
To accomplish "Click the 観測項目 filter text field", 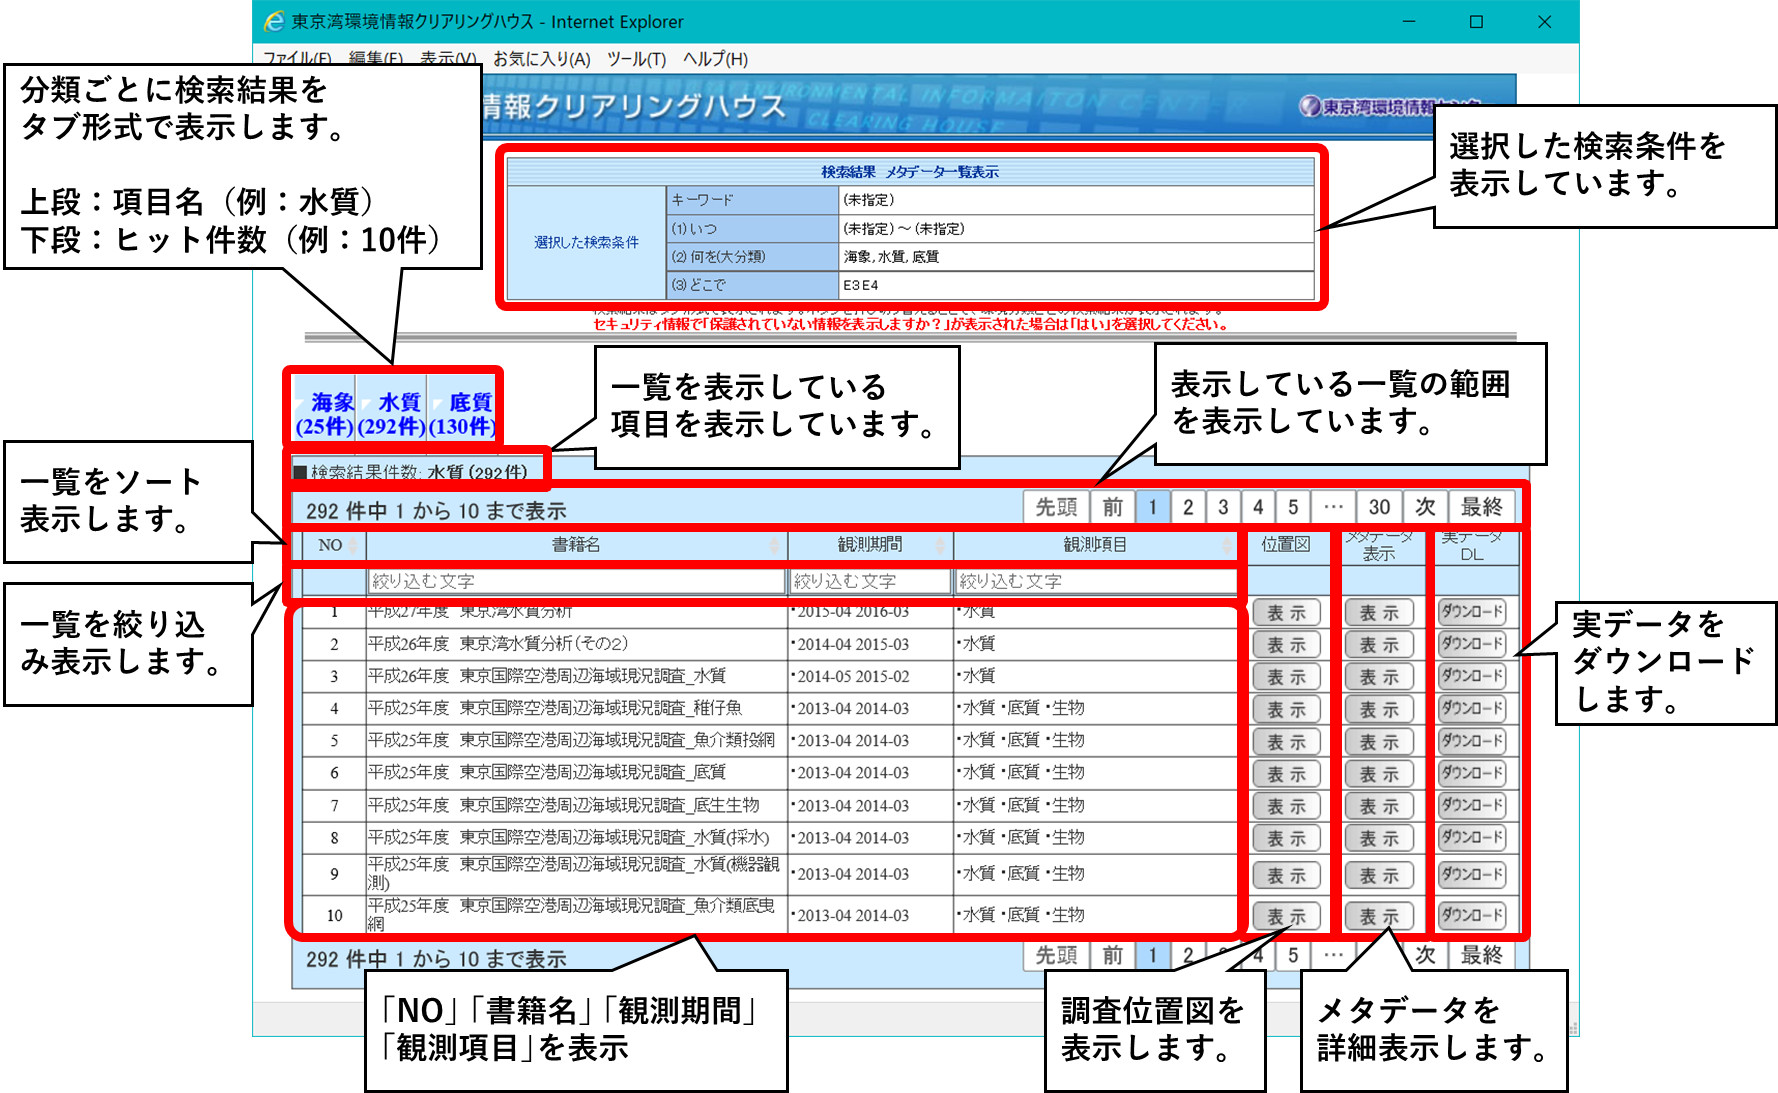I will pos(1094,581).
